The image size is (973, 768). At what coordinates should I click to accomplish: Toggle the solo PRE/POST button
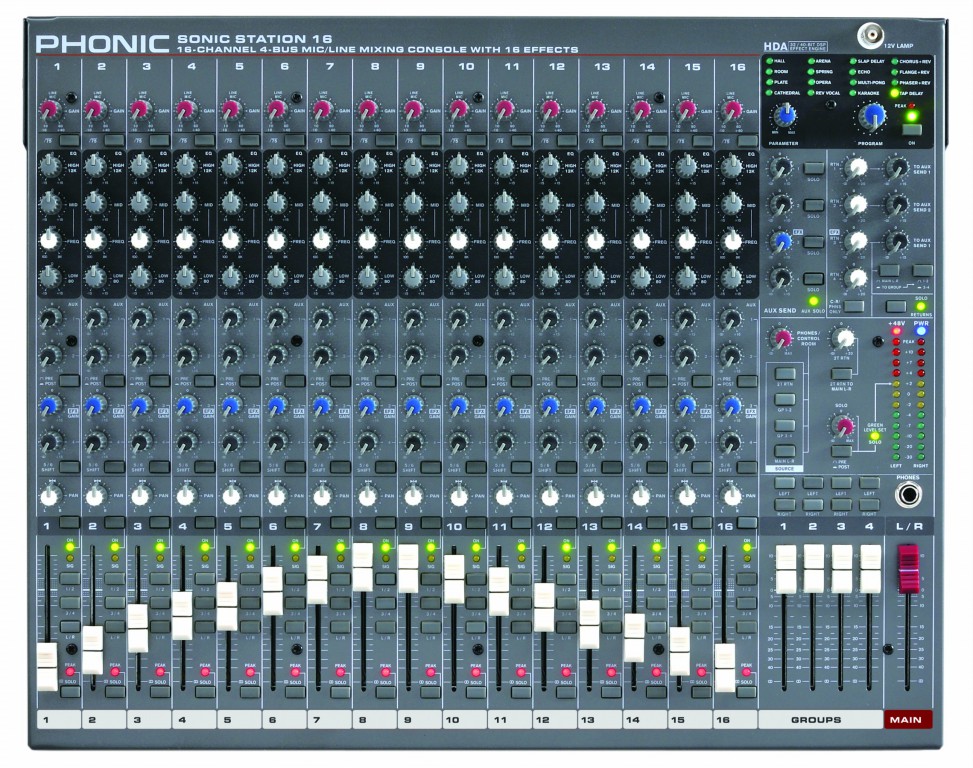tap(841, 451)
